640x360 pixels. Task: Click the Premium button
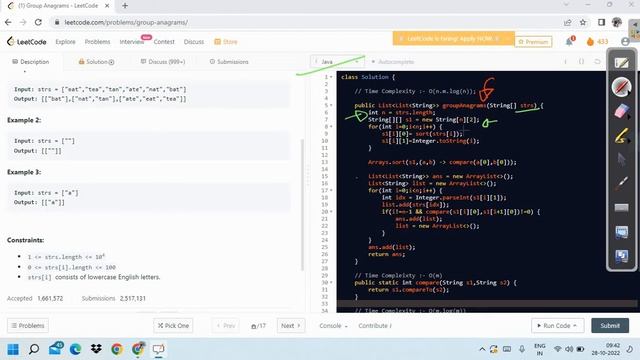tap(533, 42)
